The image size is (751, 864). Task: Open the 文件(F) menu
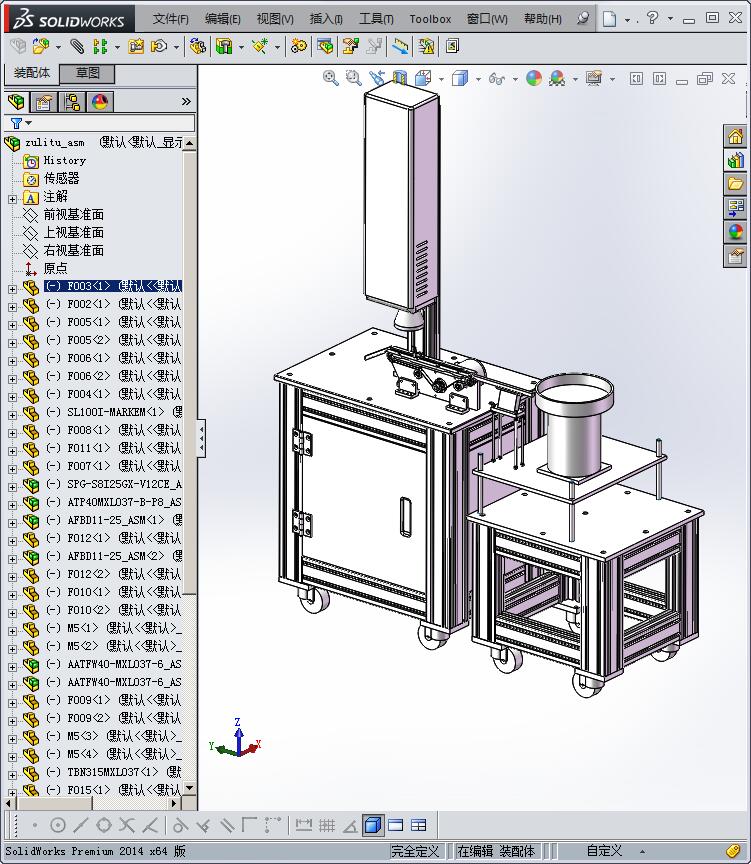pyautogui.click(x=170, y=19)
